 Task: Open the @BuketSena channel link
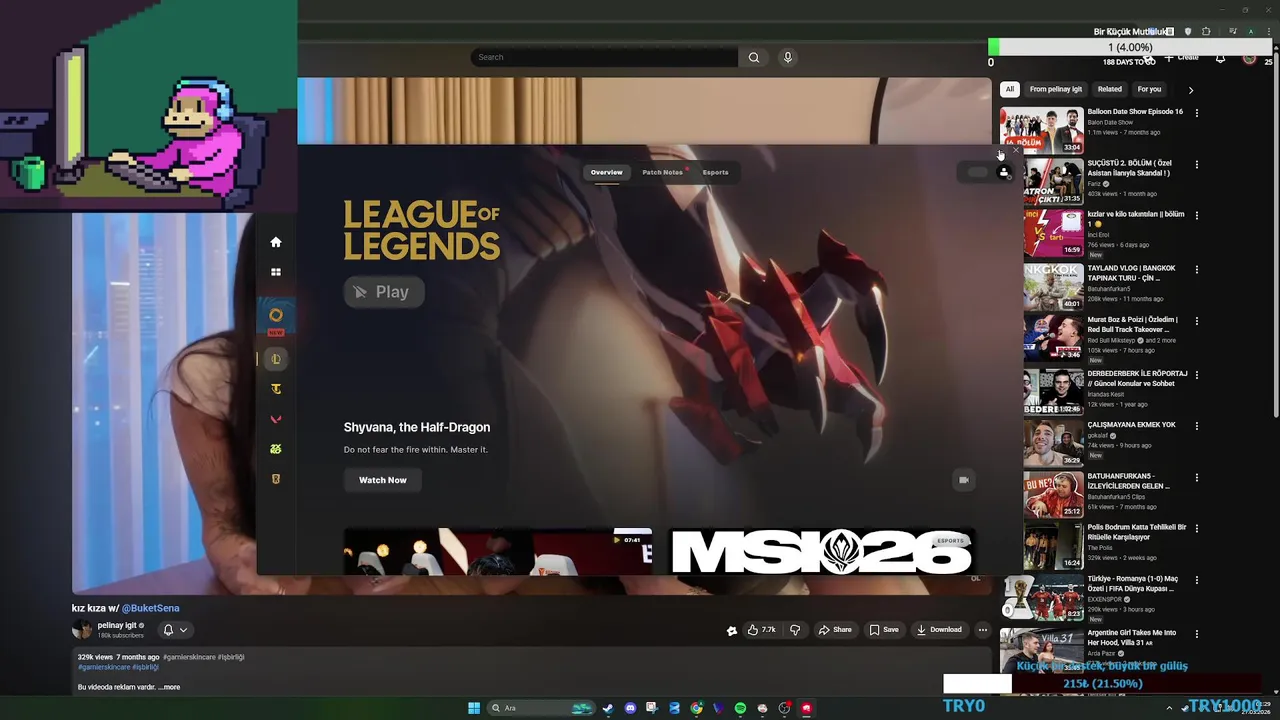pyautogui.click(x=151, y=608)
